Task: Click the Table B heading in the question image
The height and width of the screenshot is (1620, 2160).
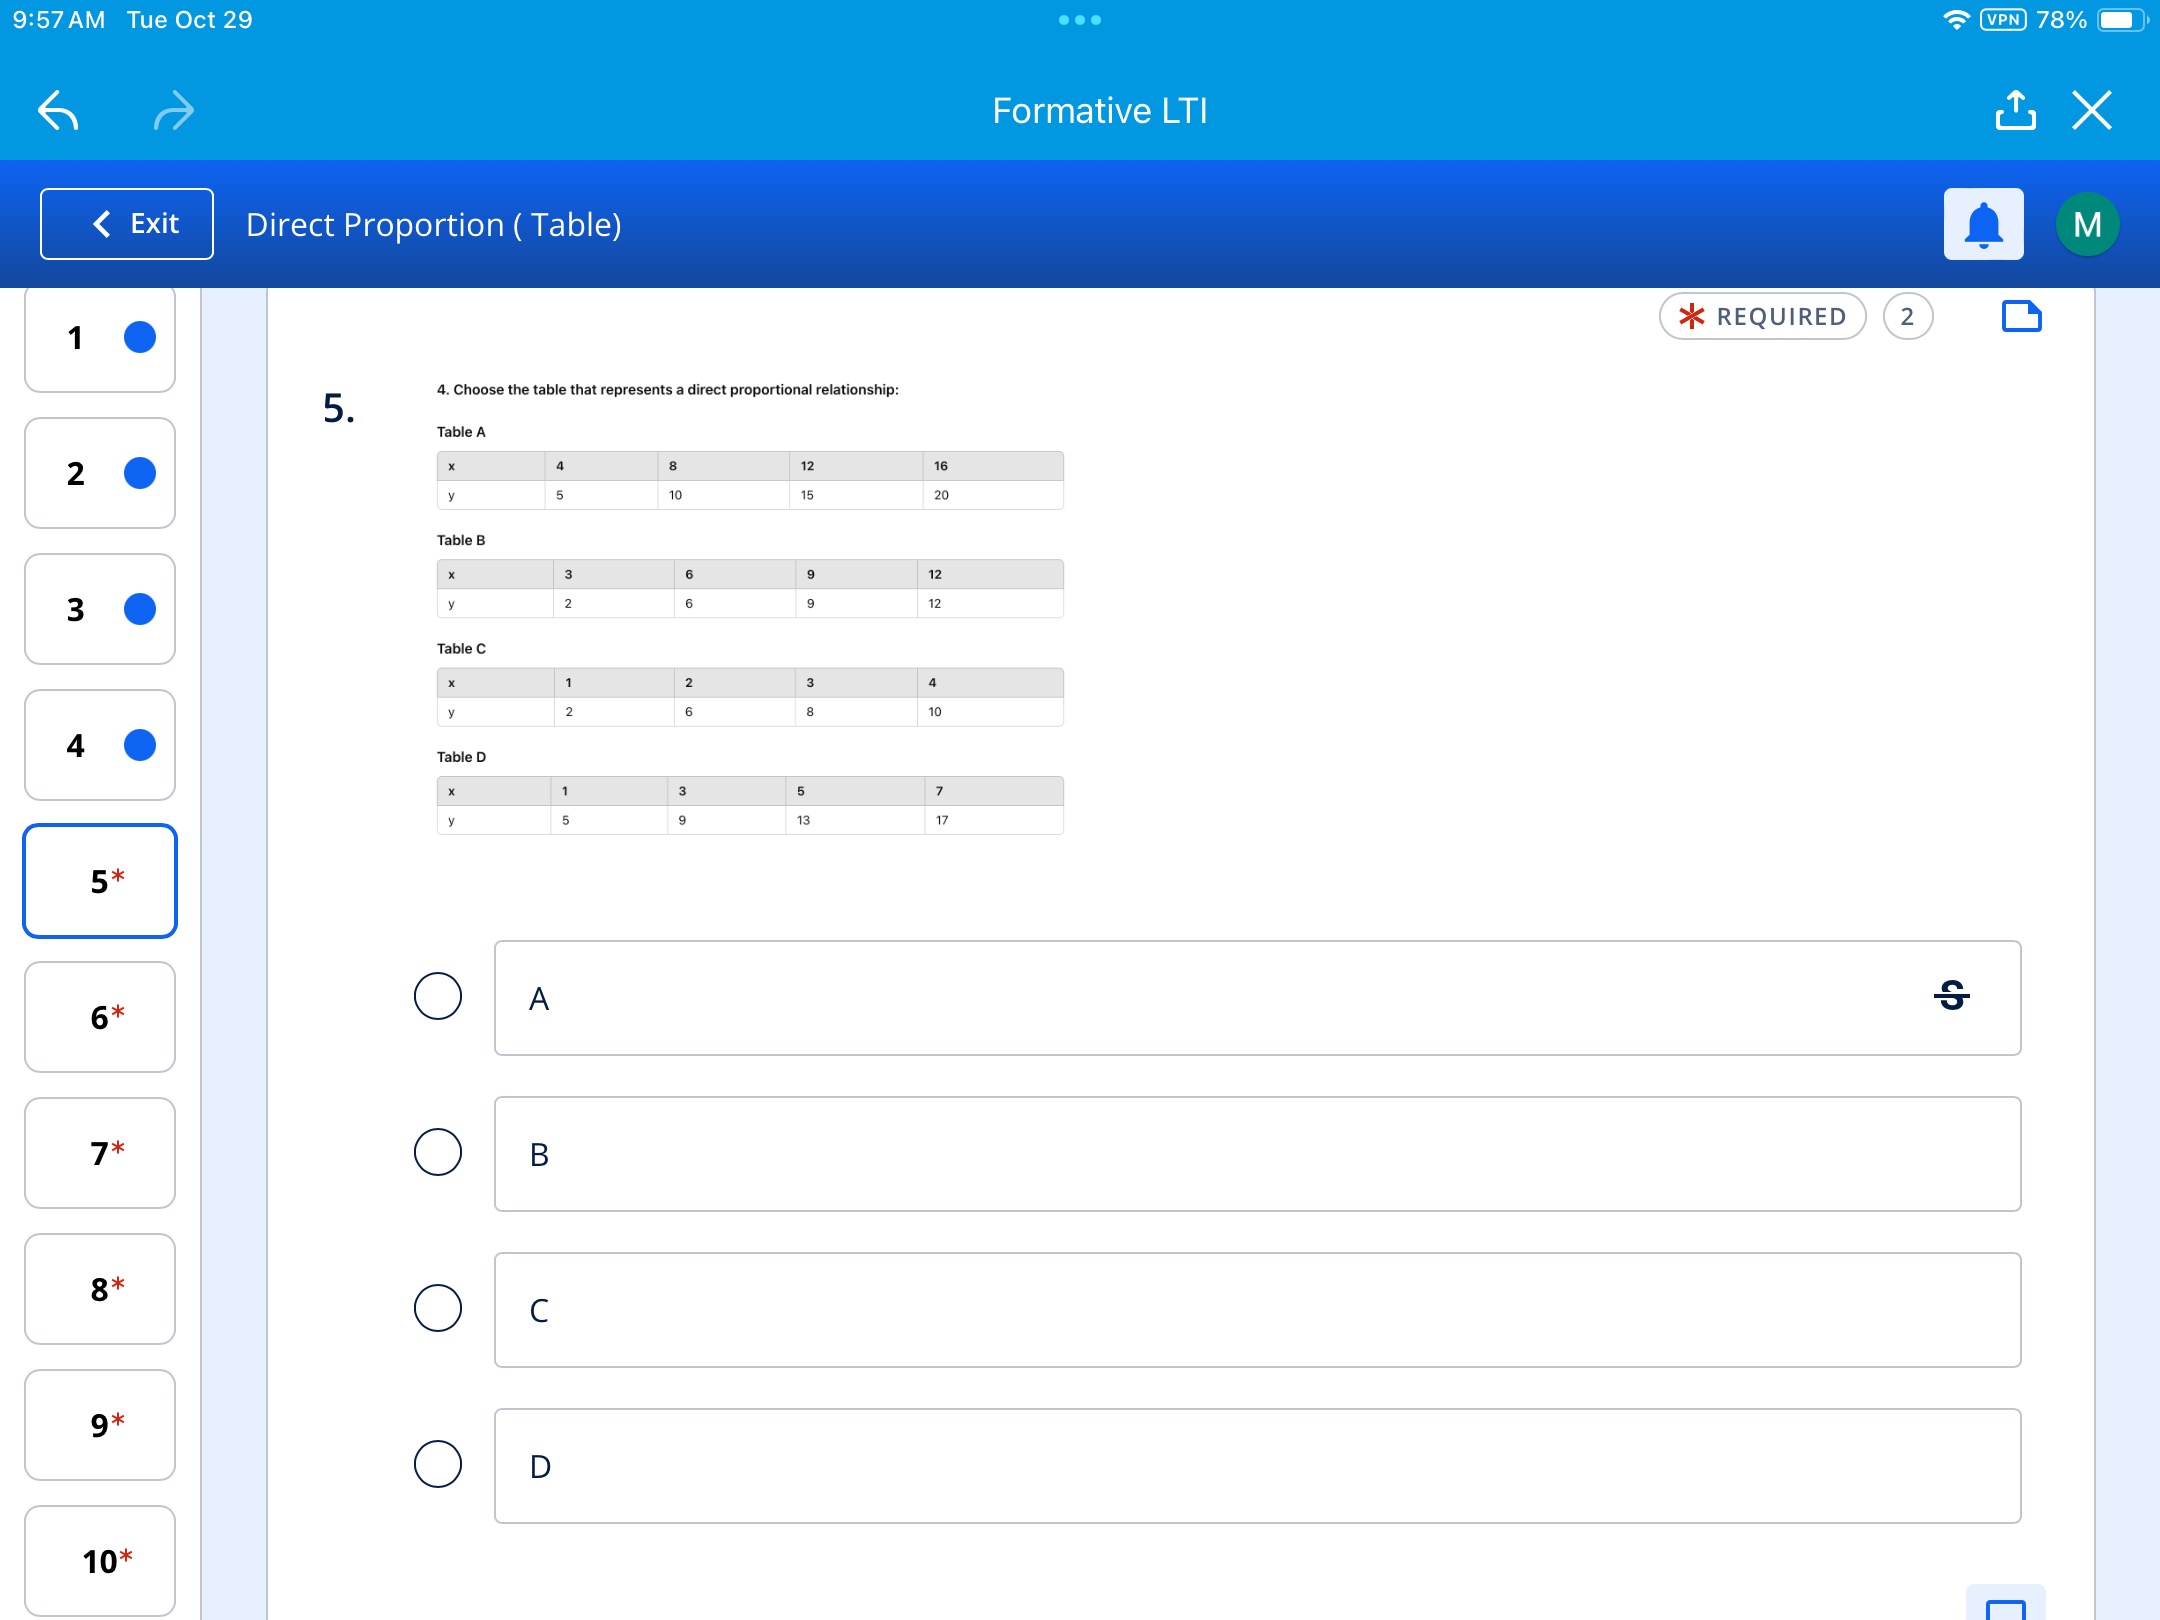Action: [461, 540]
